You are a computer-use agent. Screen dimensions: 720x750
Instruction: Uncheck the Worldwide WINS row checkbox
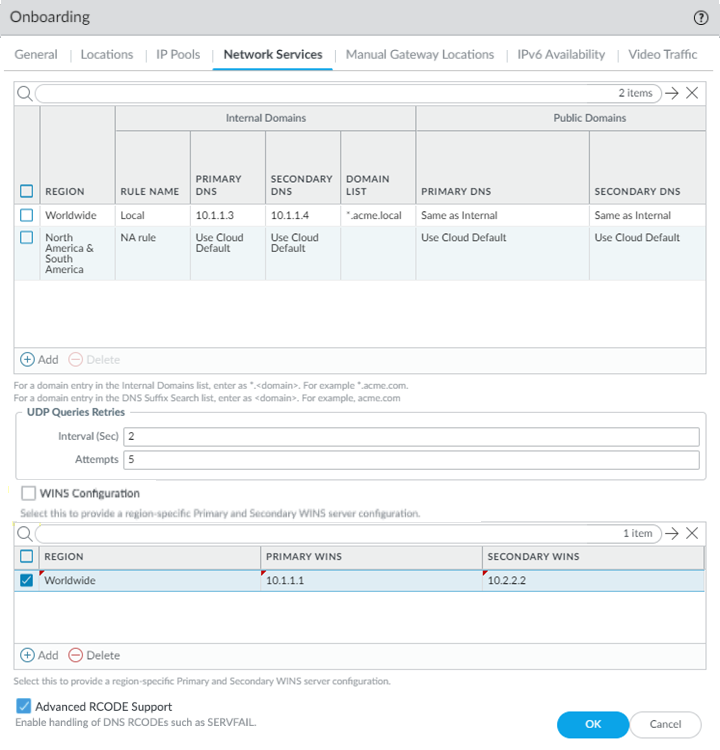(x=27, y=580)
